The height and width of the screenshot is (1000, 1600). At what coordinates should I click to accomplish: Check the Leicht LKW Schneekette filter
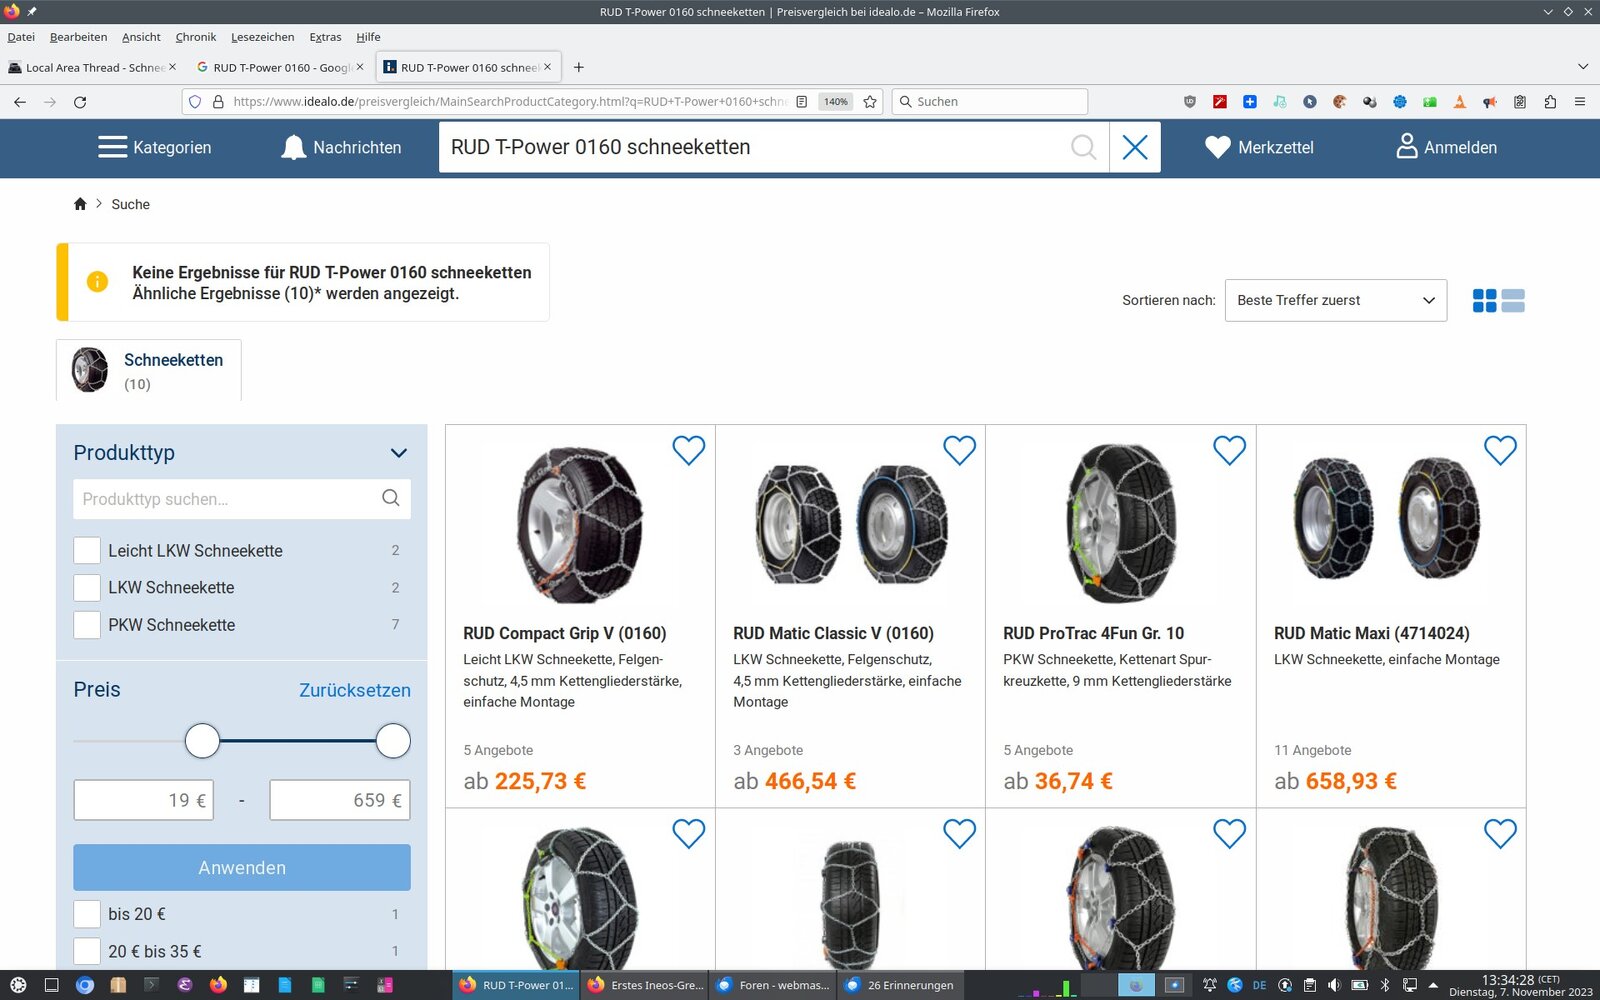[x=87, y=550]
